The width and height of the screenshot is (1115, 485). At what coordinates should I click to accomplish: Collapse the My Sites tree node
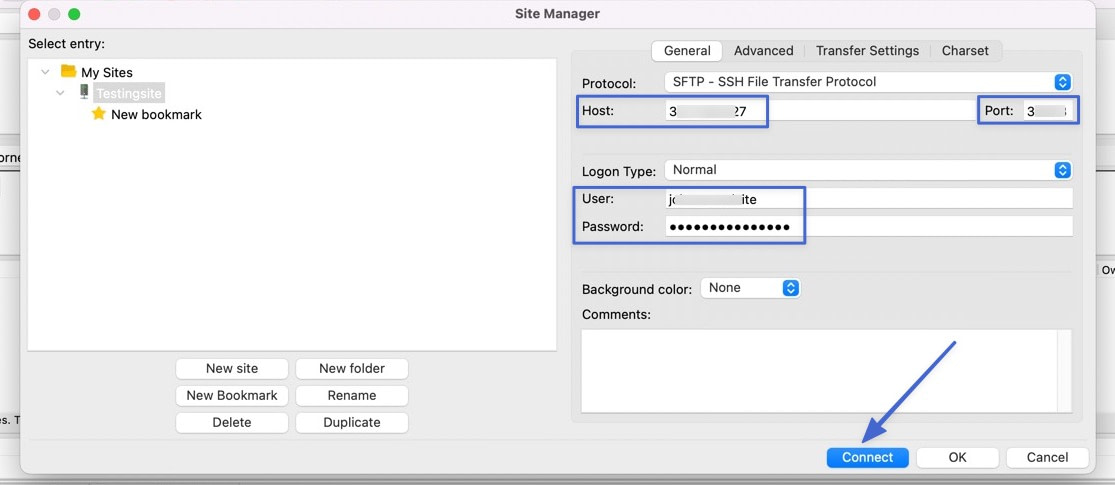46,72
